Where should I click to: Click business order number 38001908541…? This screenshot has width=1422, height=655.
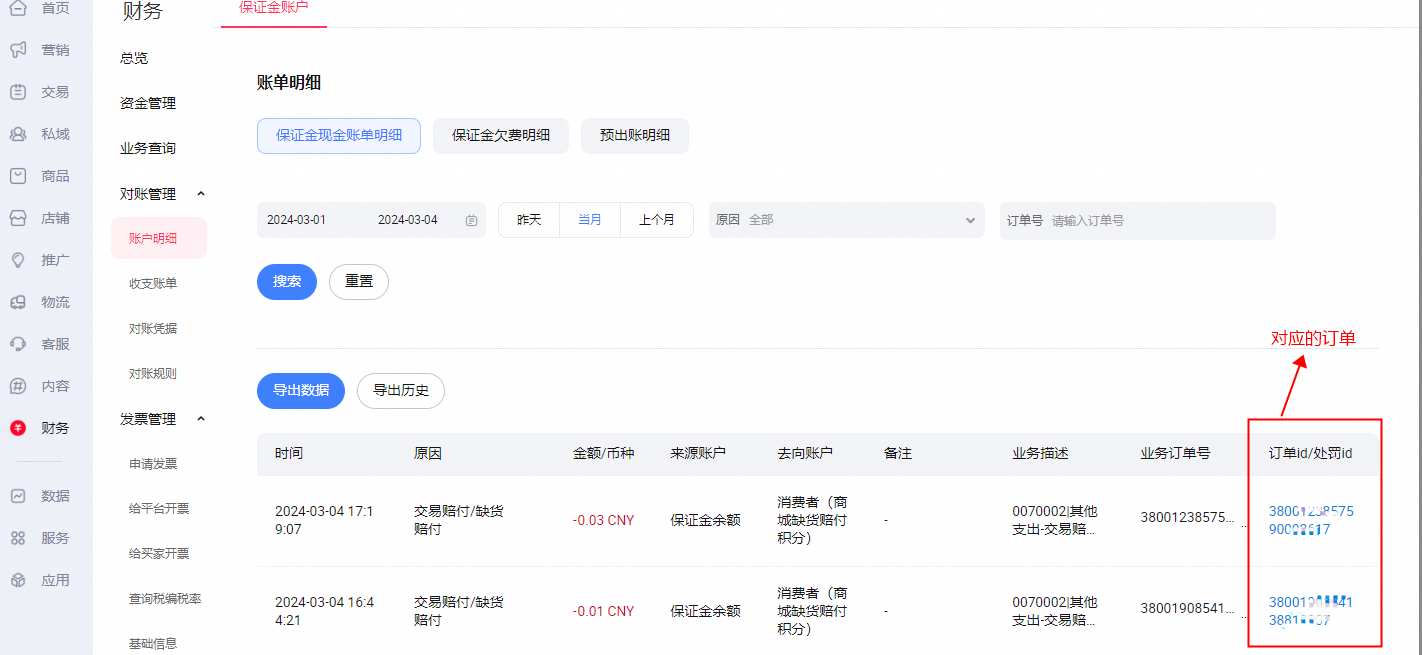(1188, 608)
